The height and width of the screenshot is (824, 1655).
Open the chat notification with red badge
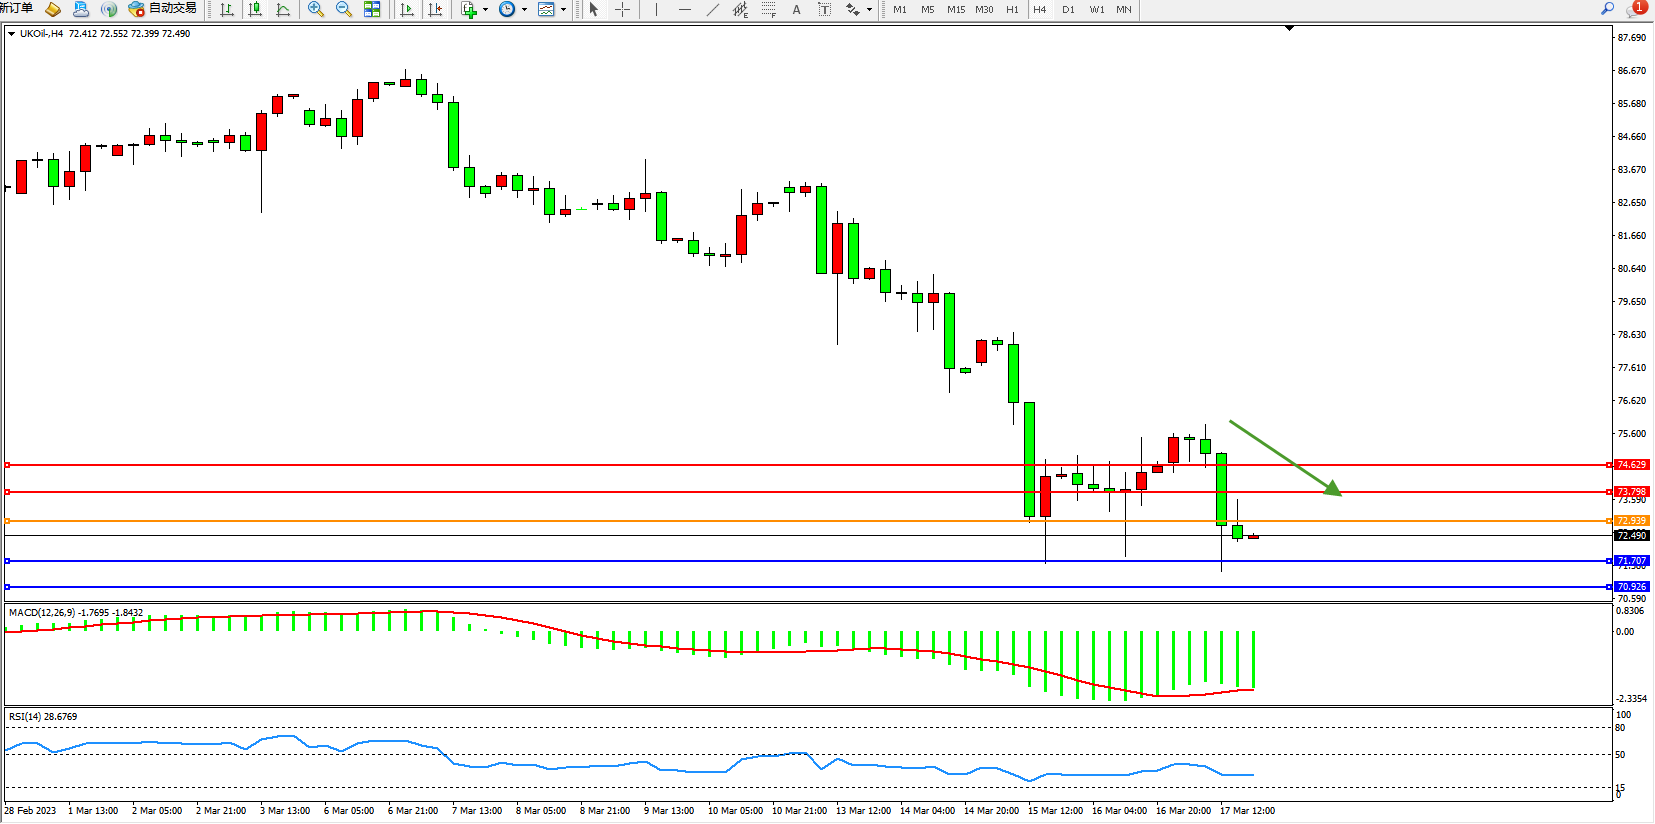(1636, 8)
